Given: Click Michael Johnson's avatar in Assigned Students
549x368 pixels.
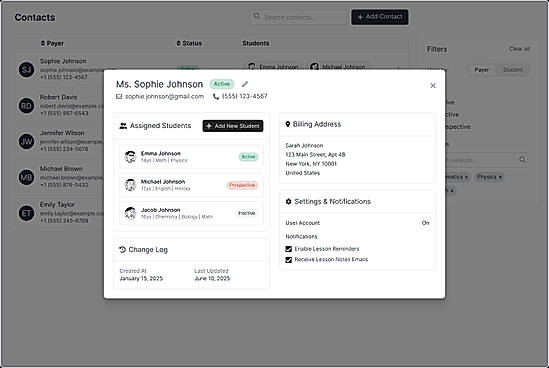Looking at the screenshot, I should pyautogui.click(x=131, y=185).
